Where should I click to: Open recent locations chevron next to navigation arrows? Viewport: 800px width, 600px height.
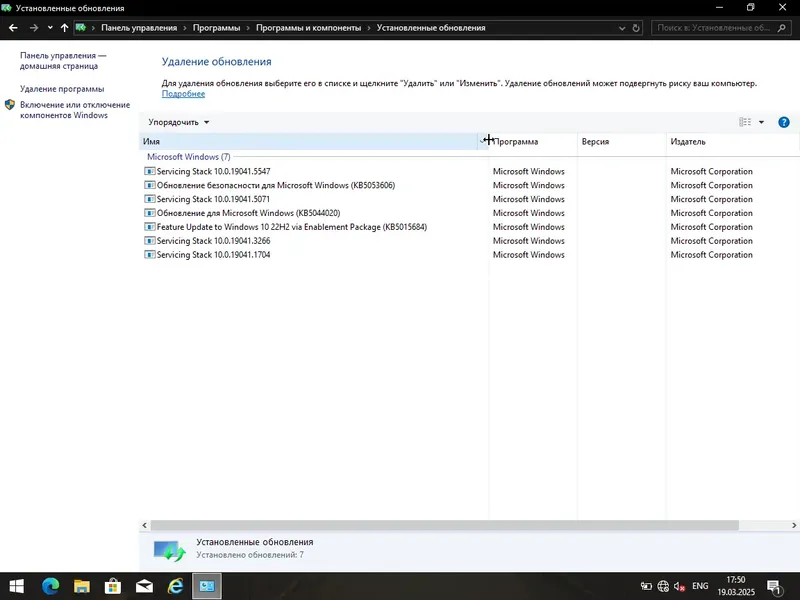coord(49,27)
